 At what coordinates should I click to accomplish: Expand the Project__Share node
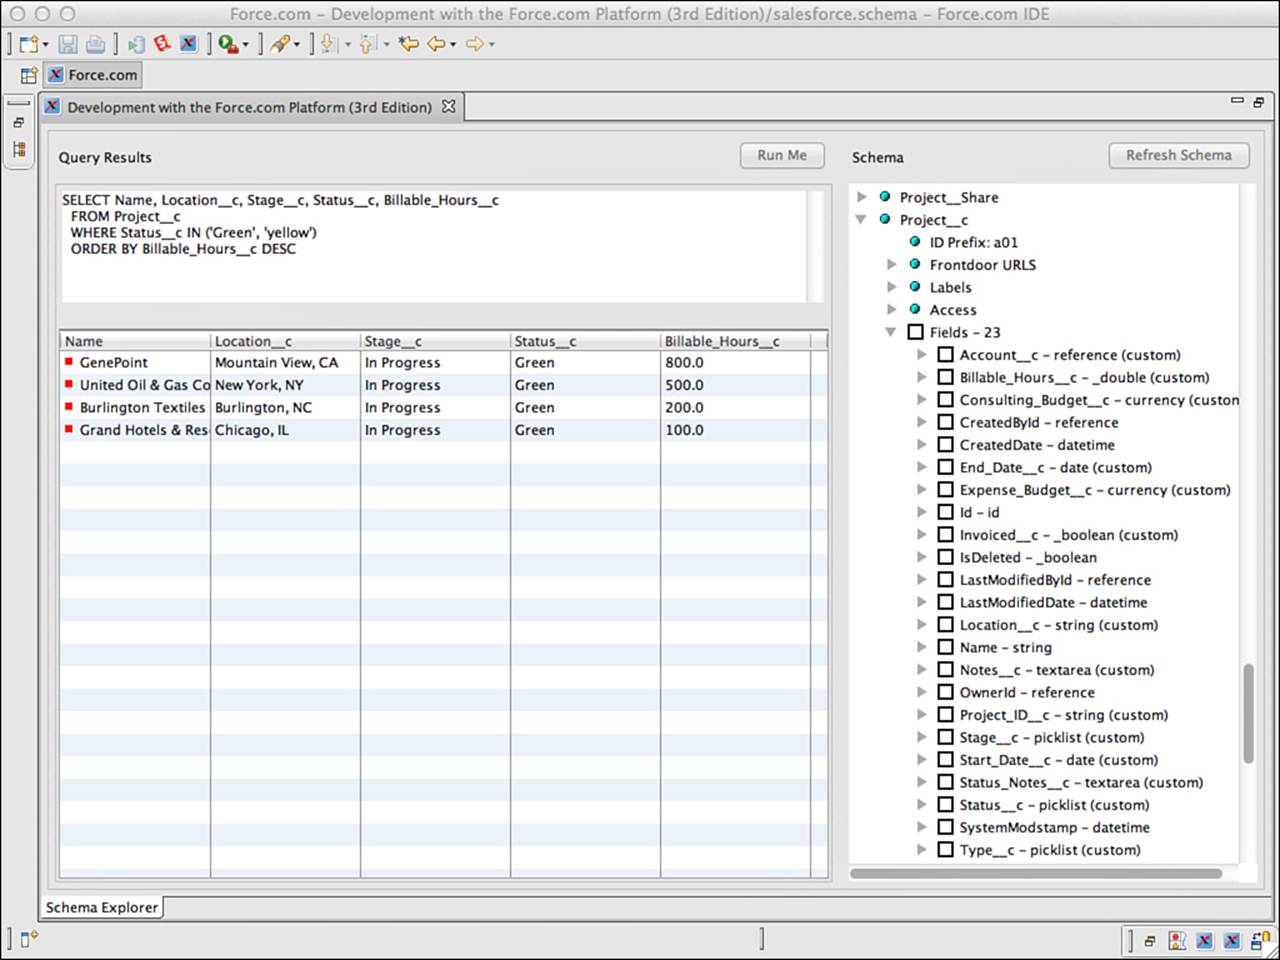point(862,197)
